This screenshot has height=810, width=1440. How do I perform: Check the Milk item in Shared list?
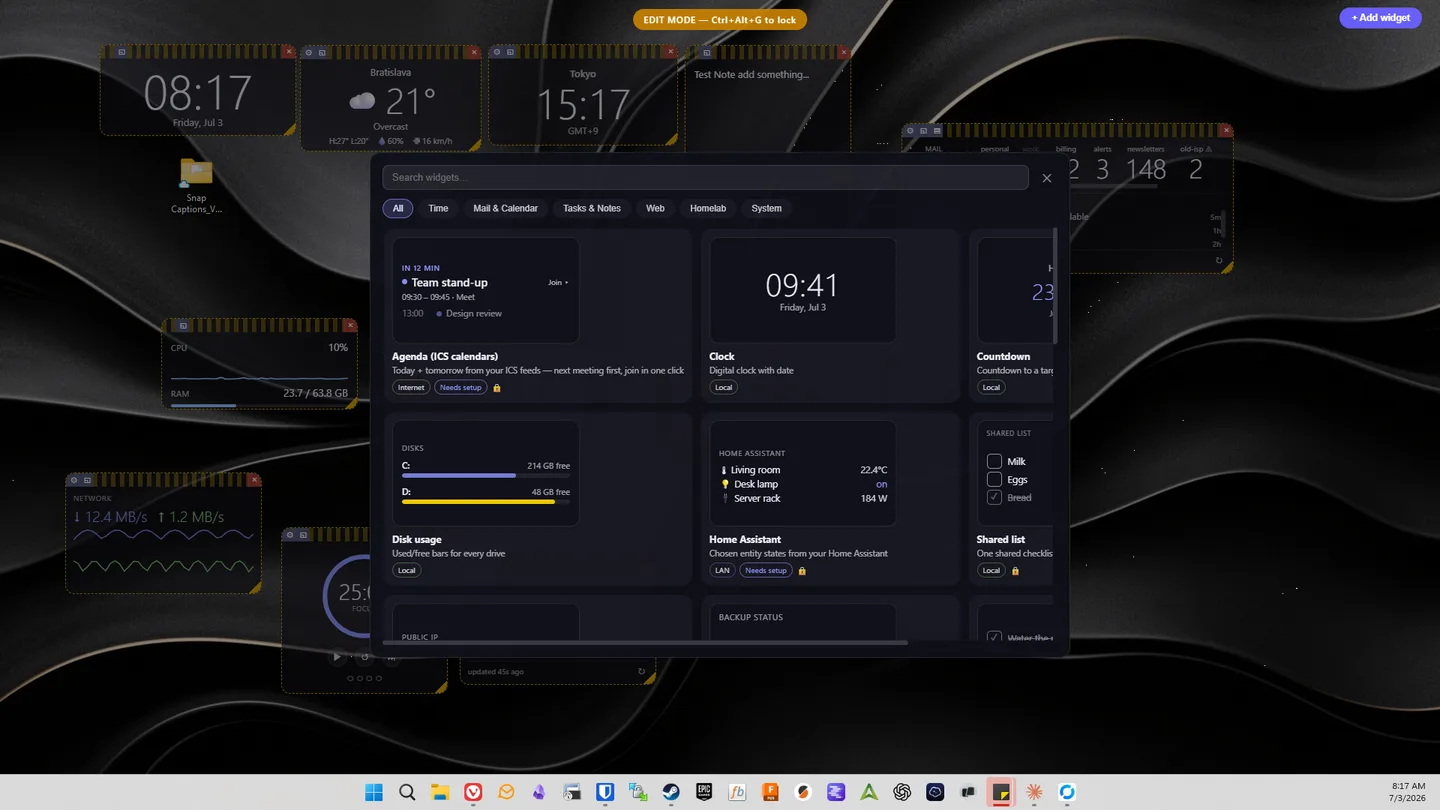tap(994, 461)
